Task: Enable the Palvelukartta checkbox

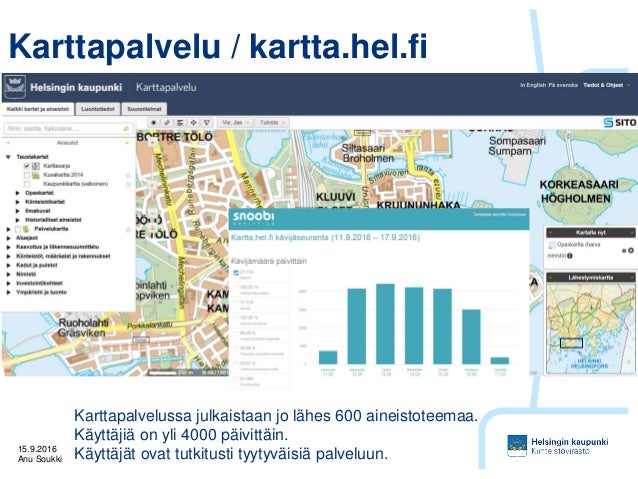Action: [x=17, y=229]
